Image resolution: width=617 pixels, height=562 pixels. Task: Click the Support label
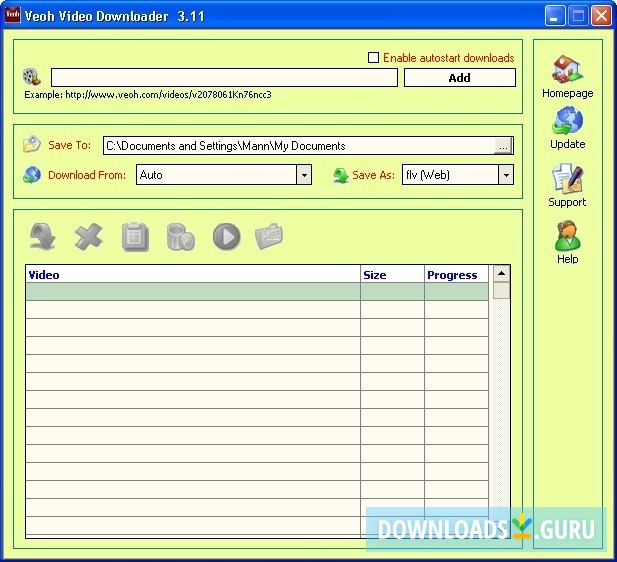tap(567, 202)
